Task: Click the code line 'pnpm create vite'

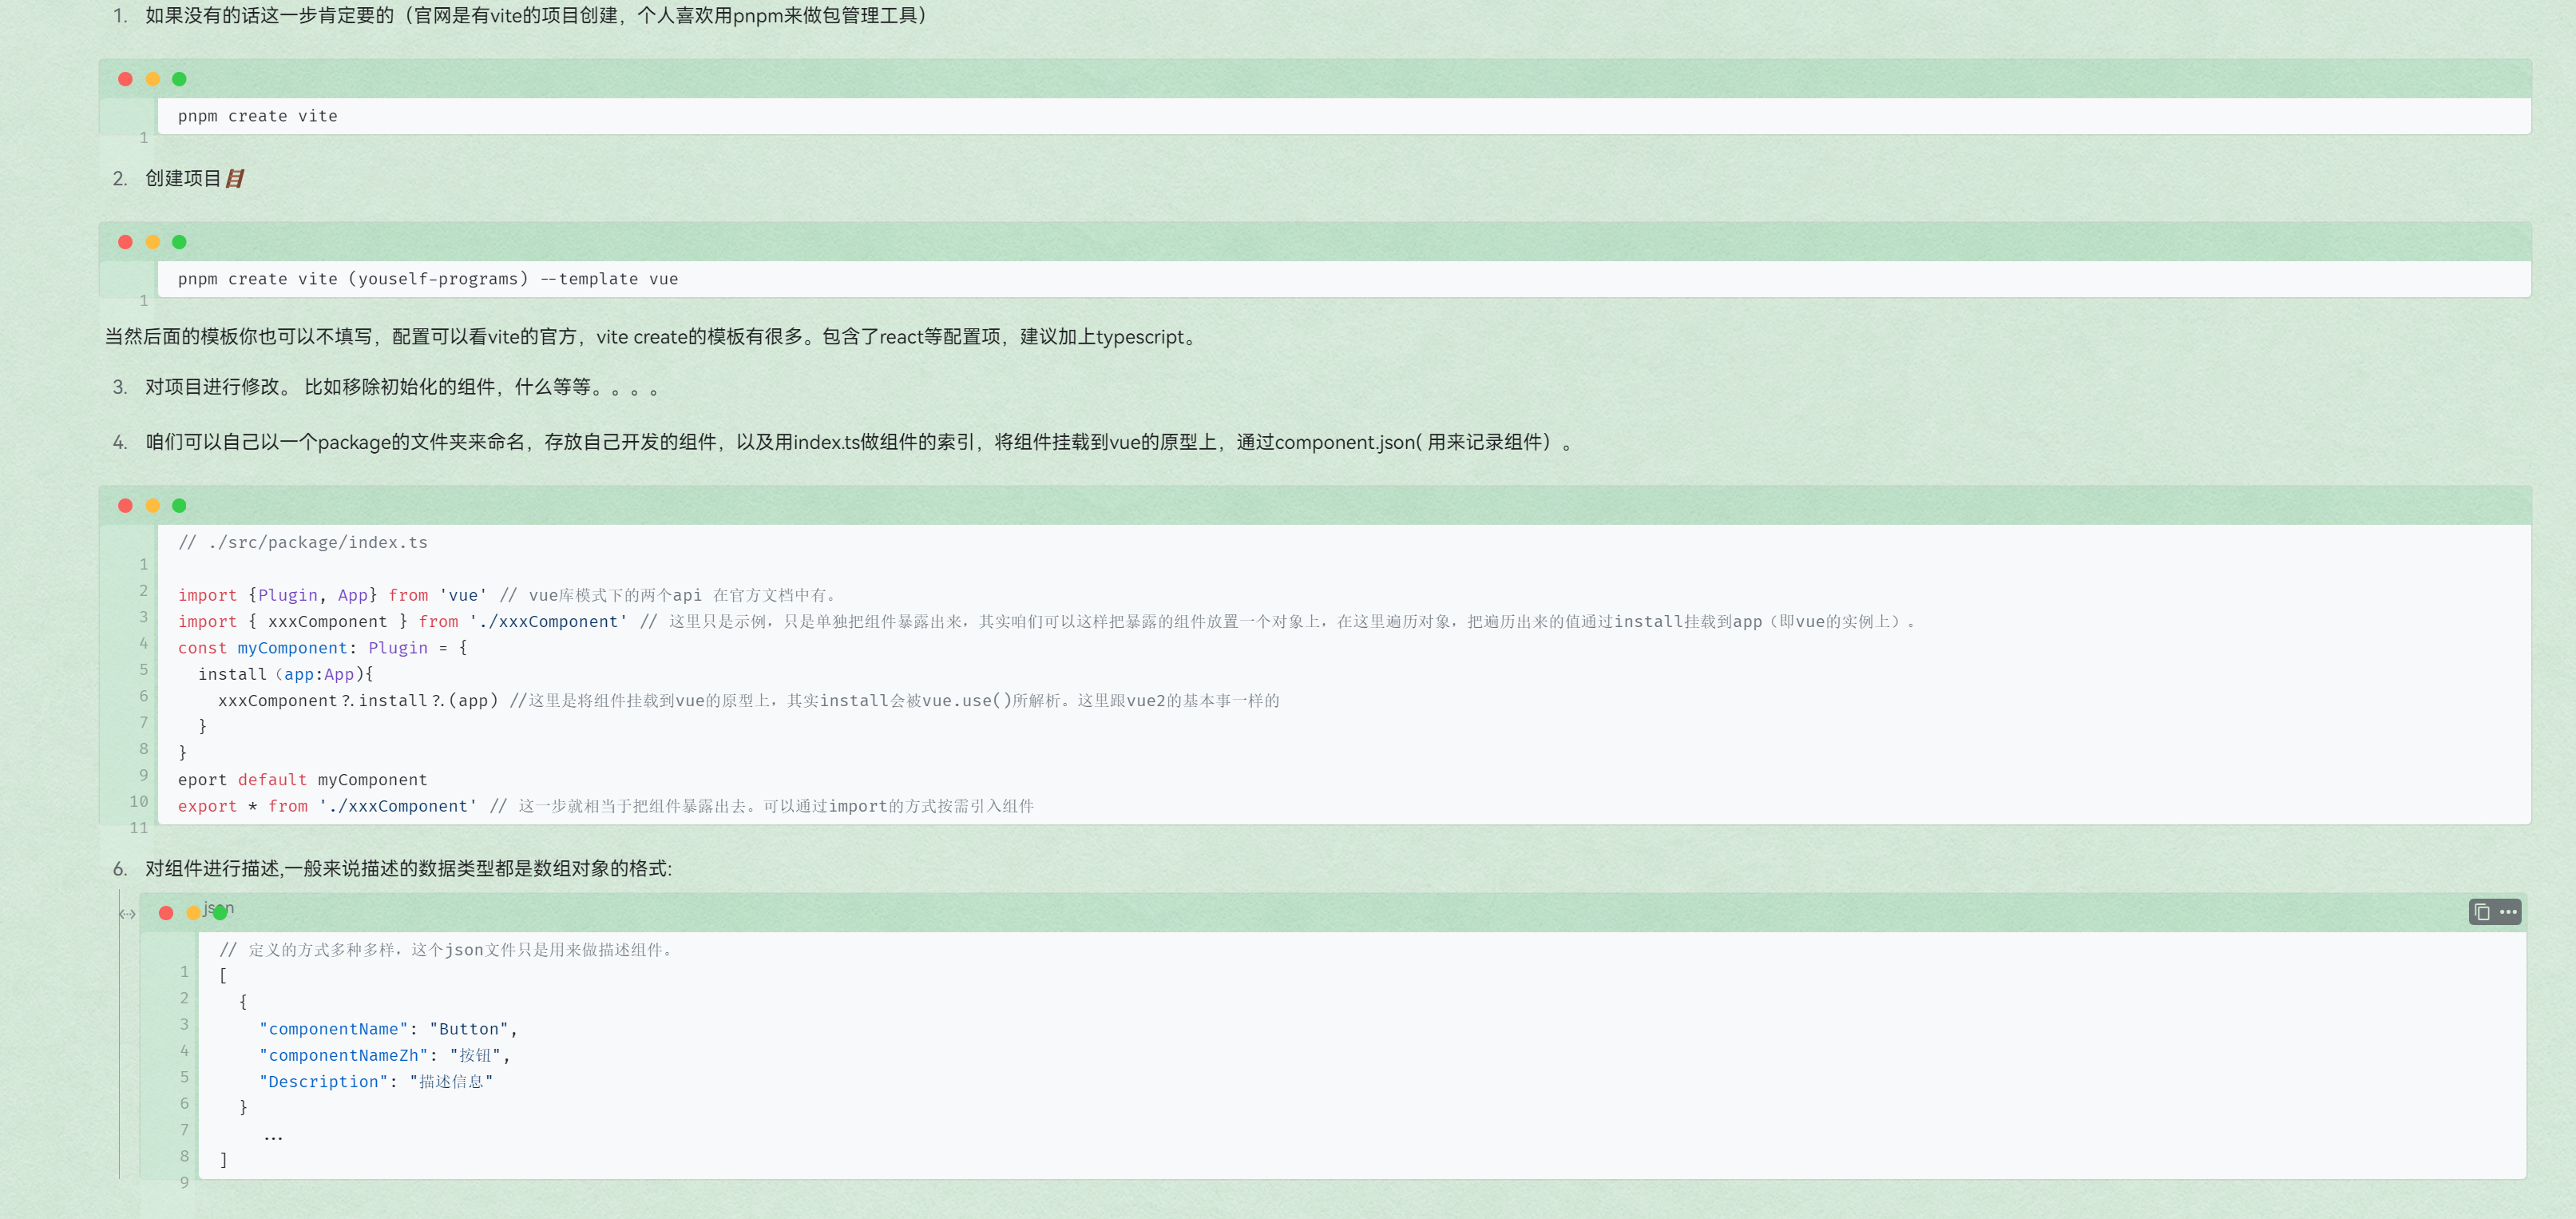Action: pos(258,116)
